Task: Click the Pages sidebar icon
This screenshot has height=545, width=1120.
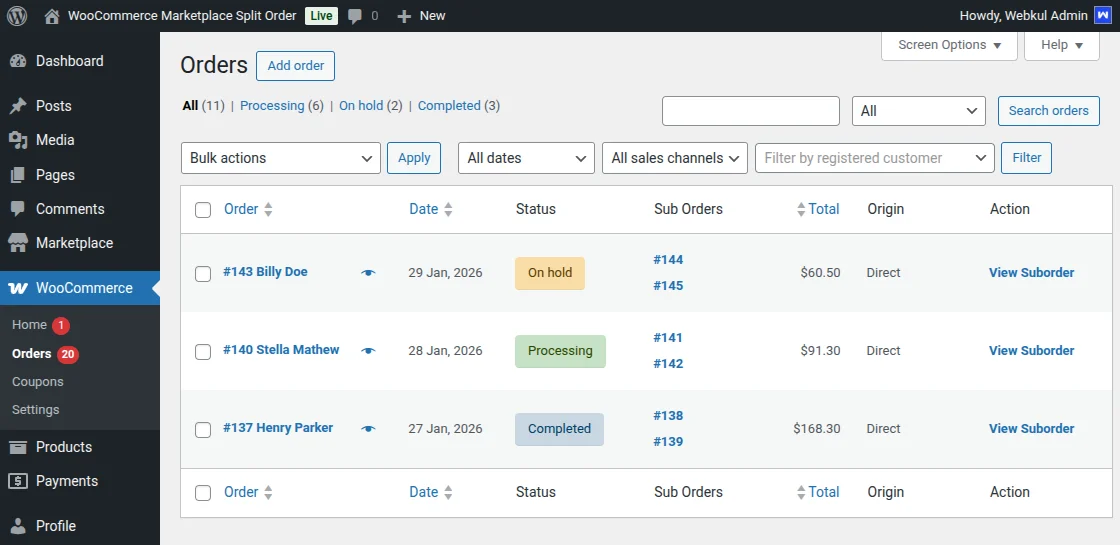Action: [x=18, y=174]
